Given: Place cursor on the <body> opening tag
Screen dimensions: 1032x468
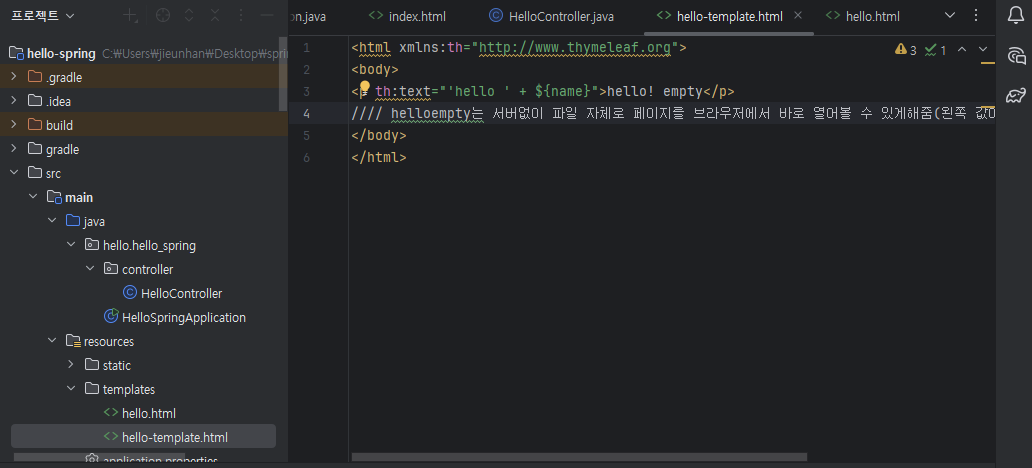Looking at the screenshot, I should click(x=375, y=69).
